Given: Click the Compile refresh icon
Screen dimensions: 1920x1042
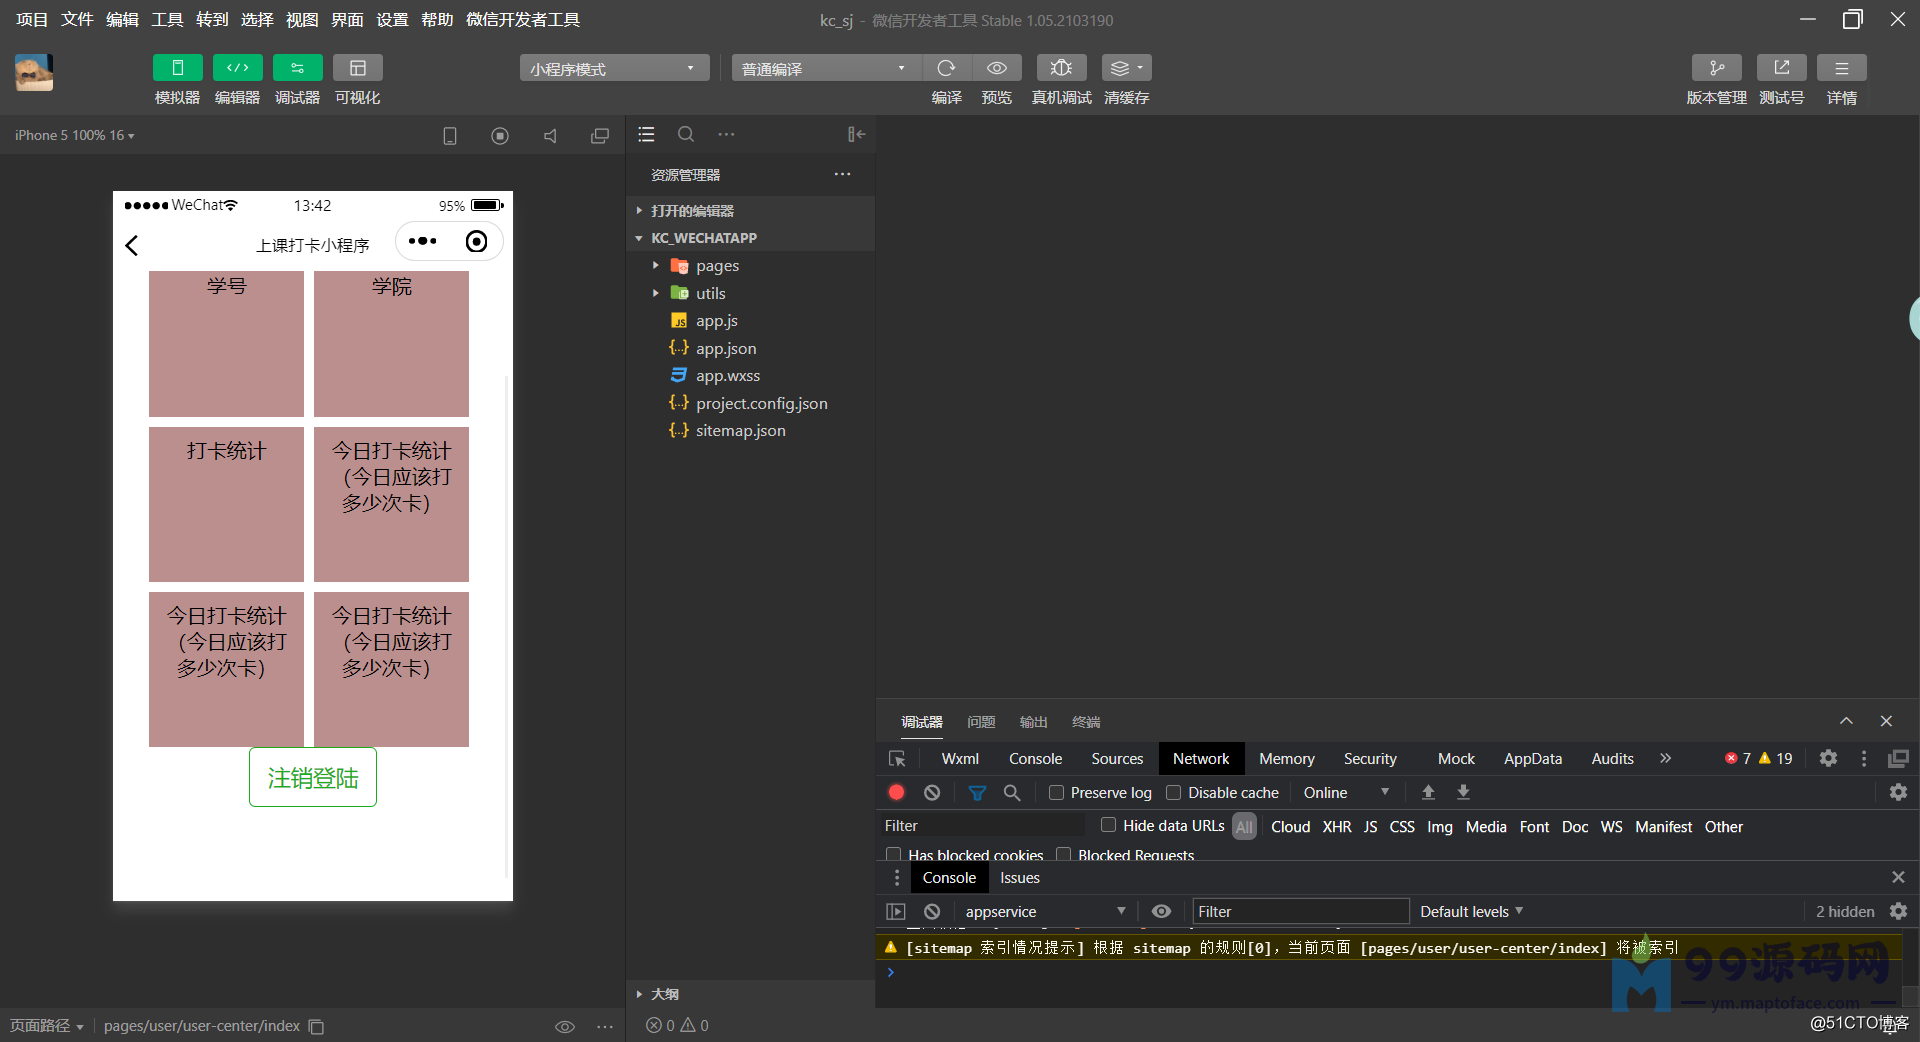Looking at the screenshot, I should (946, 68).
